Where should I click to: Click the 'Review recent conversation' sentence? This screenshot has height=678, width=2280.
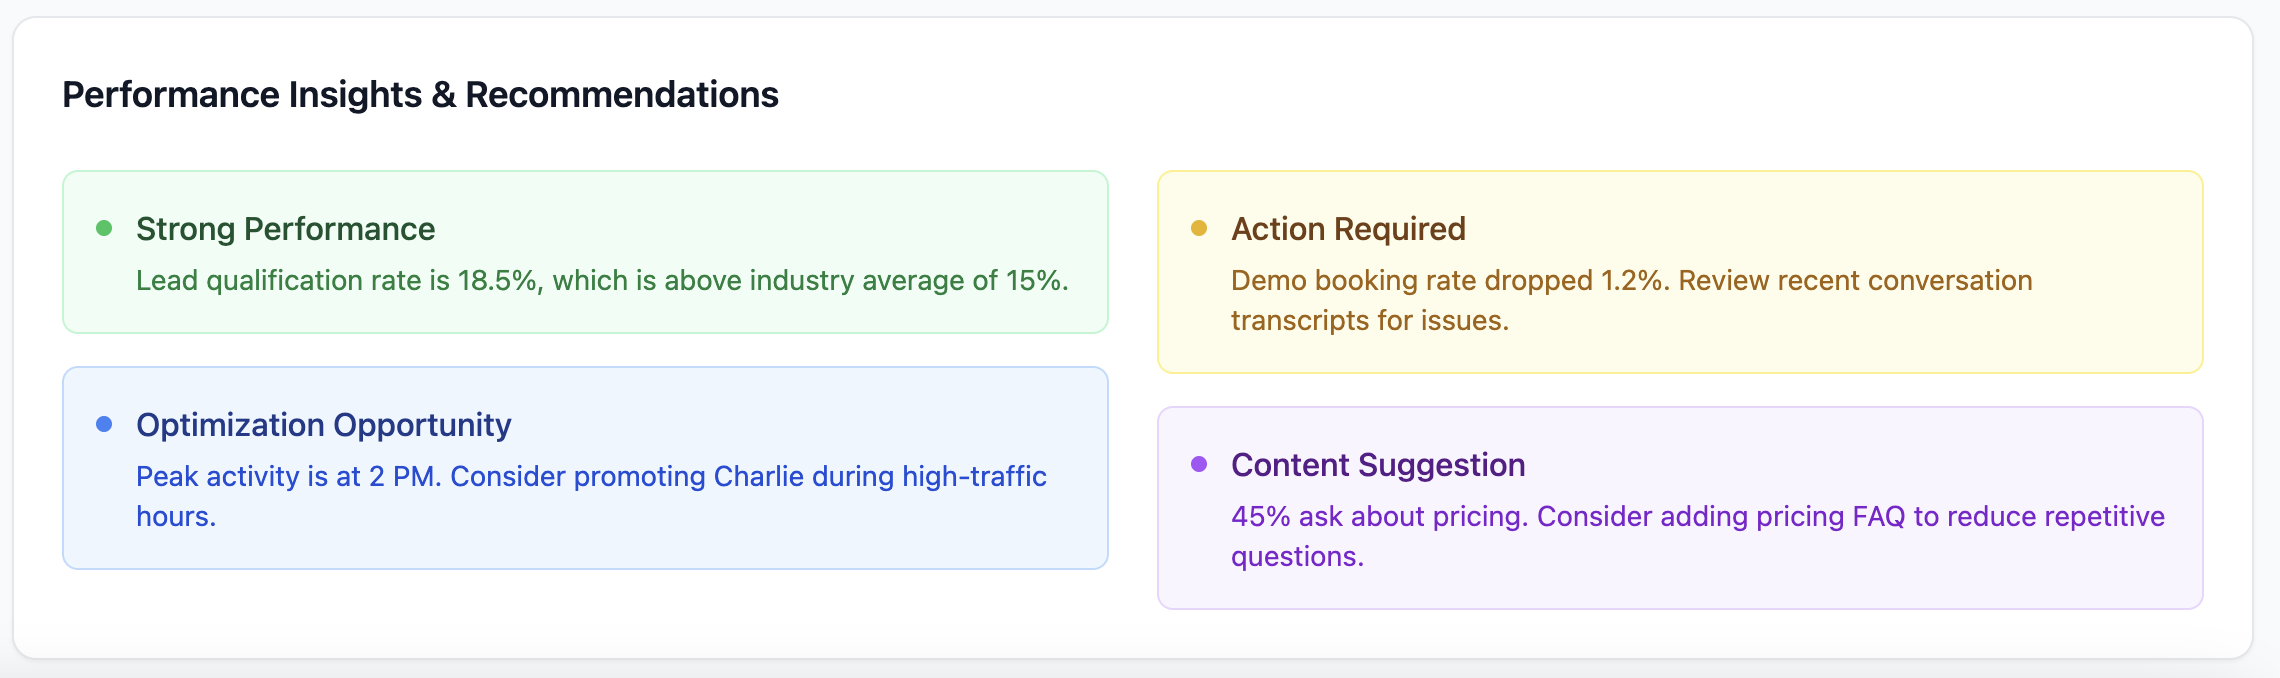pos(1855,281)
